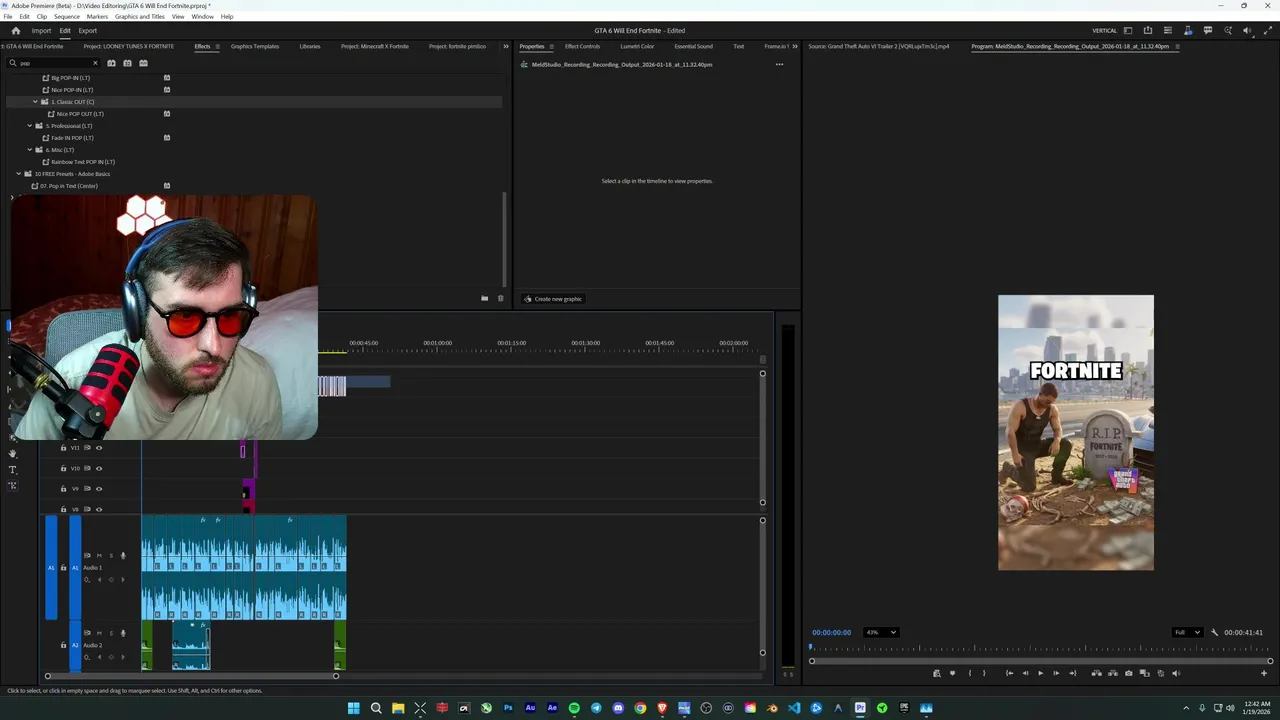Open Photoshop from the taskbar
The height and width of the screenshot is (720, 1280).
click(508, 708)
